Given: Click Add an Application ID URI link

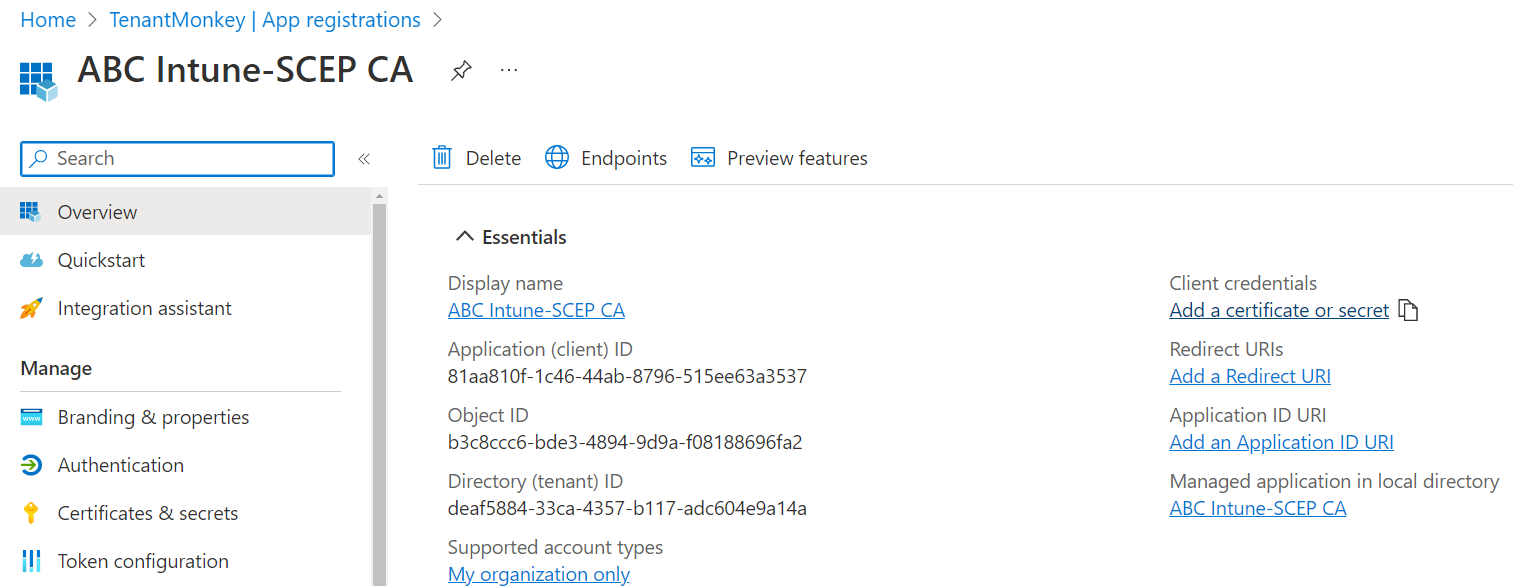Looking at the screenshot, I should pos(1281,442).
